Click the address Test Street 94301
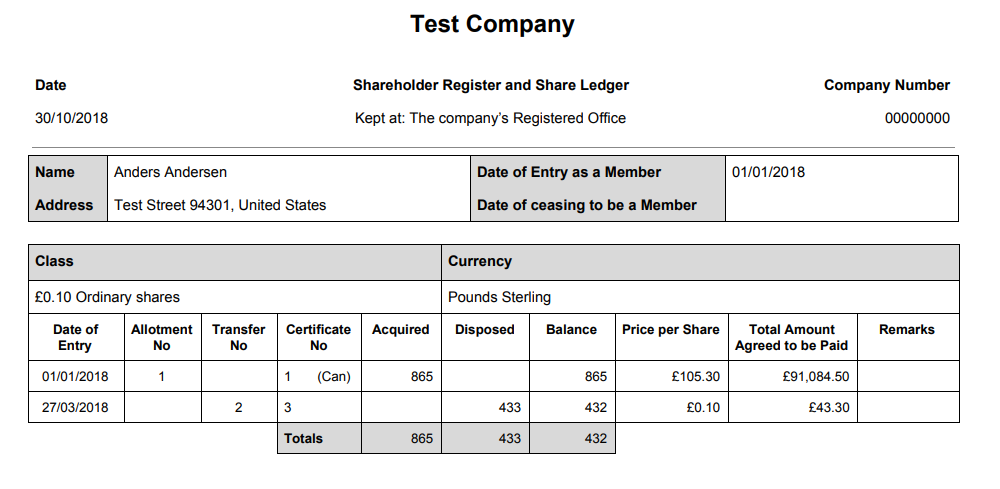Image resolution: width=1000 pixels, height=489 pixels. [220, 205]
